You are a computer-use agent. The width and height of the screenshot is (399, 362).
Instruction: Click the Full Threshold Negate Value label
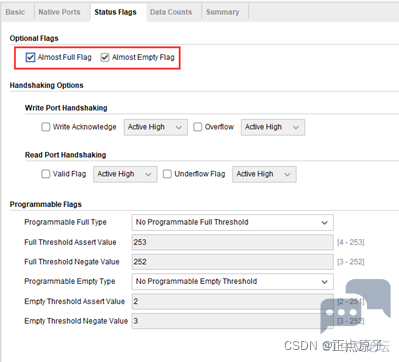coord(72,262)
